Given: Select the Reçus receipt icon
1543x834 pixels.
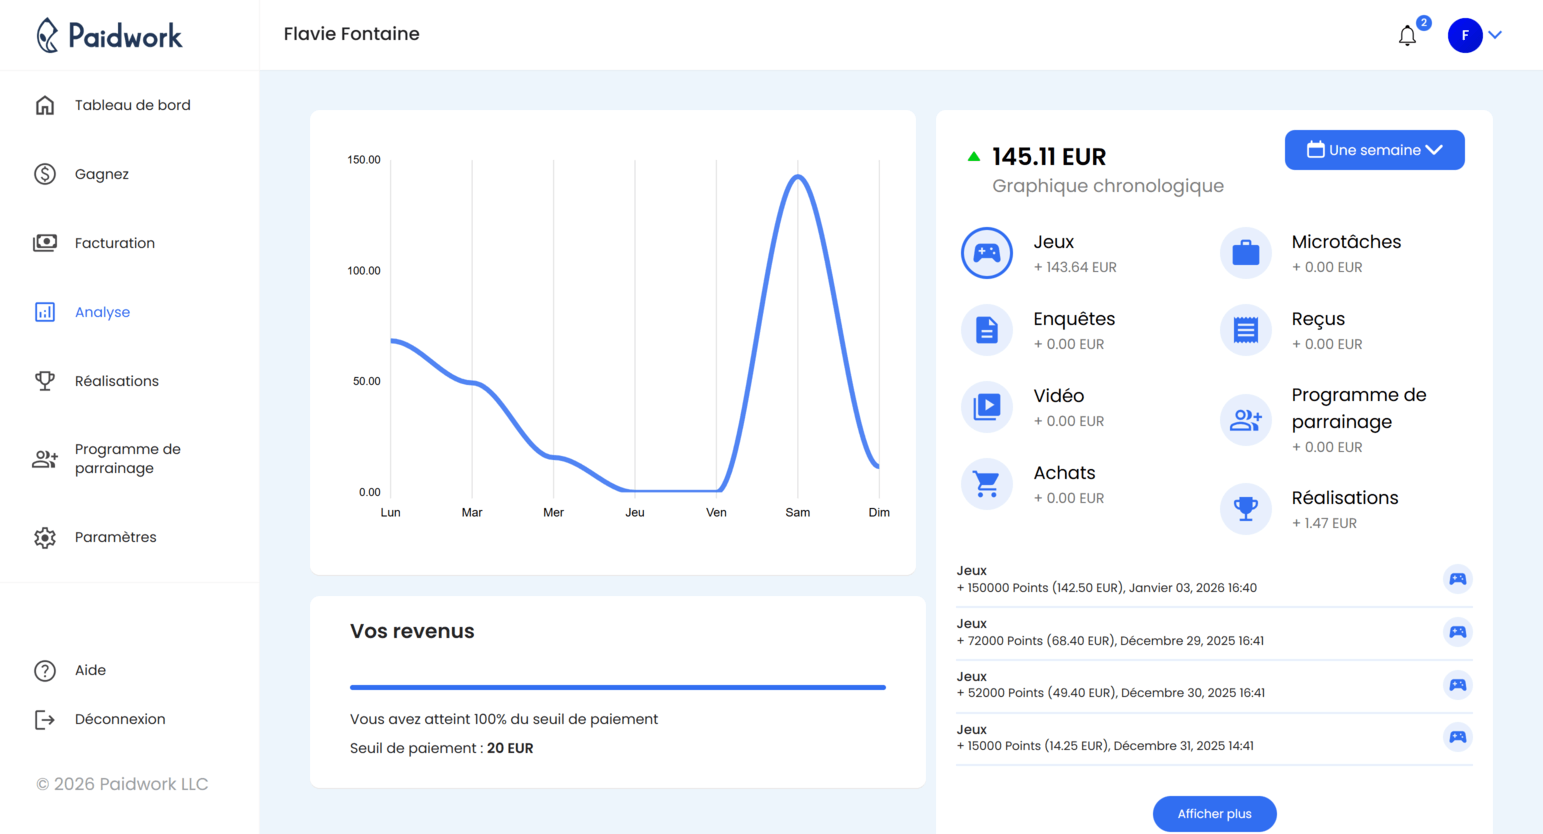Looking at the screenshot, I should 1245,330.
